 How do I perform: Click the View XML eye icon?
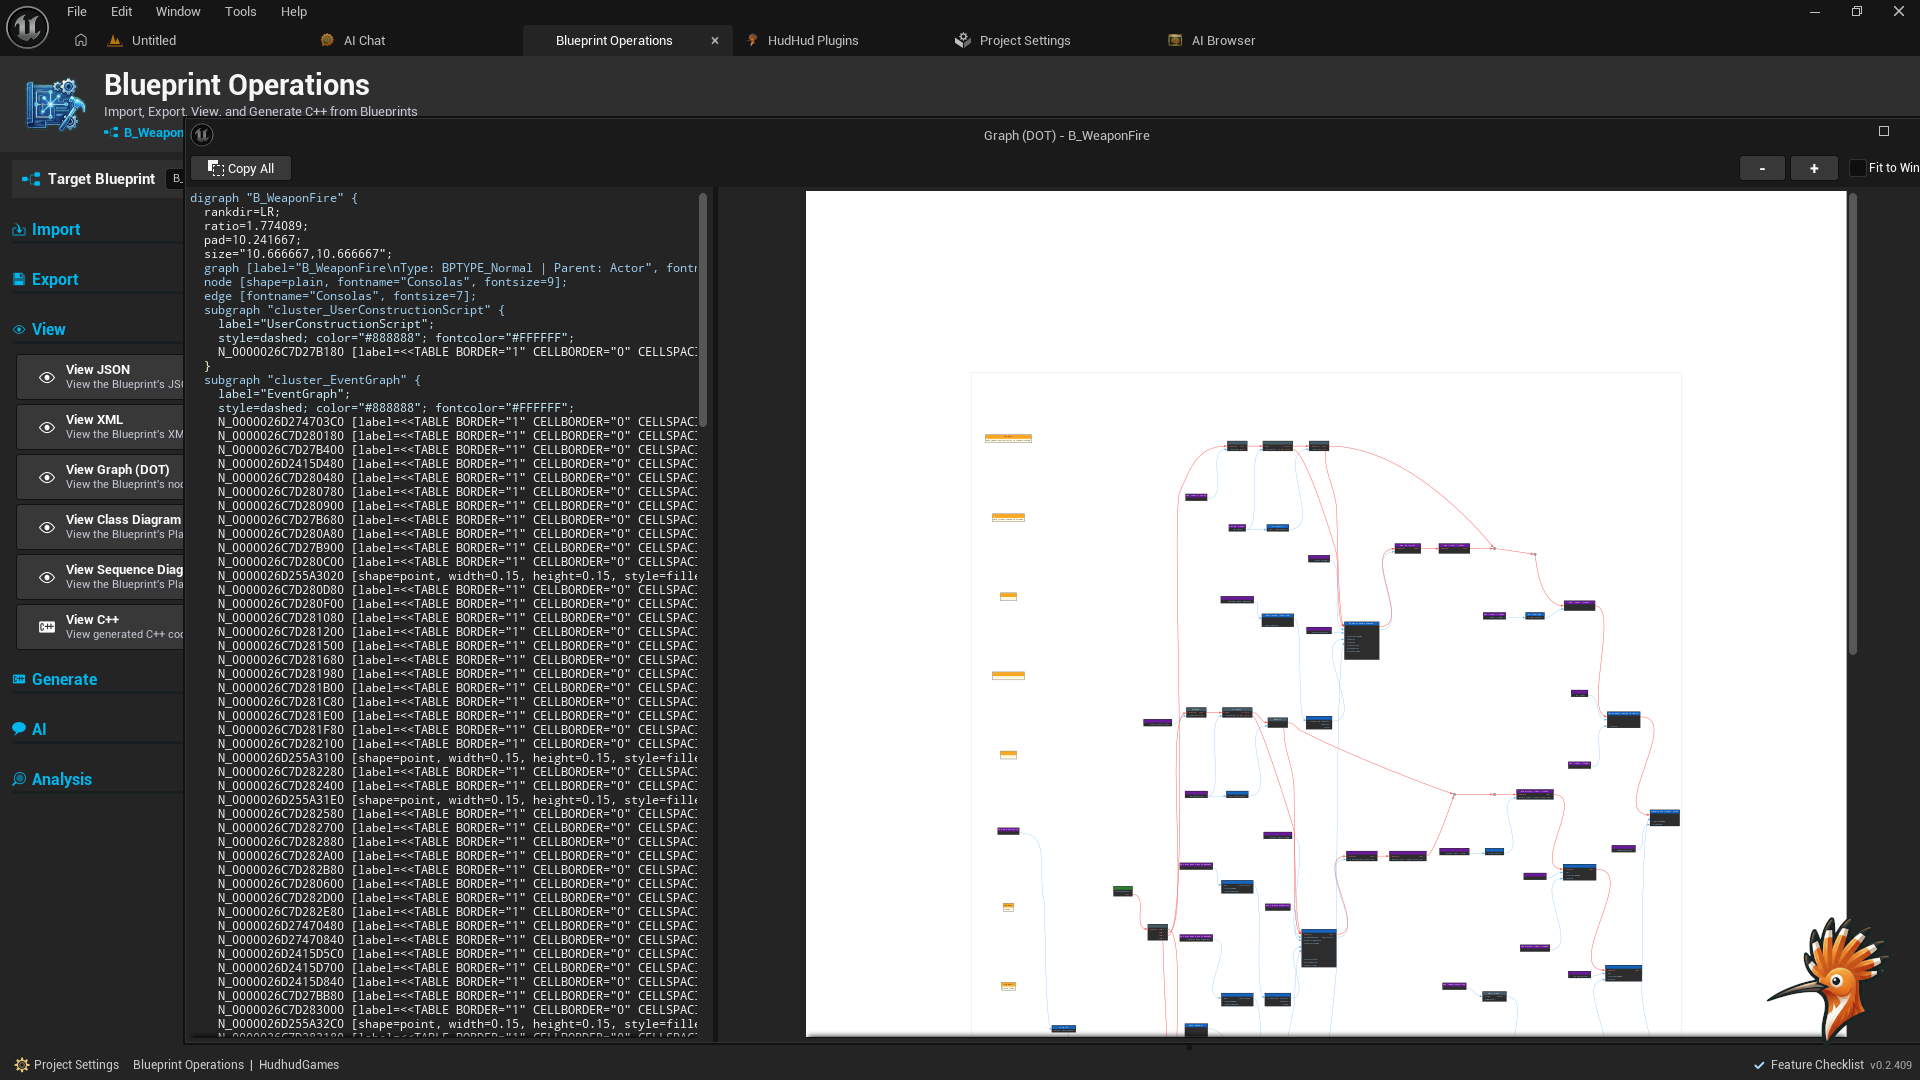(47, 427)
